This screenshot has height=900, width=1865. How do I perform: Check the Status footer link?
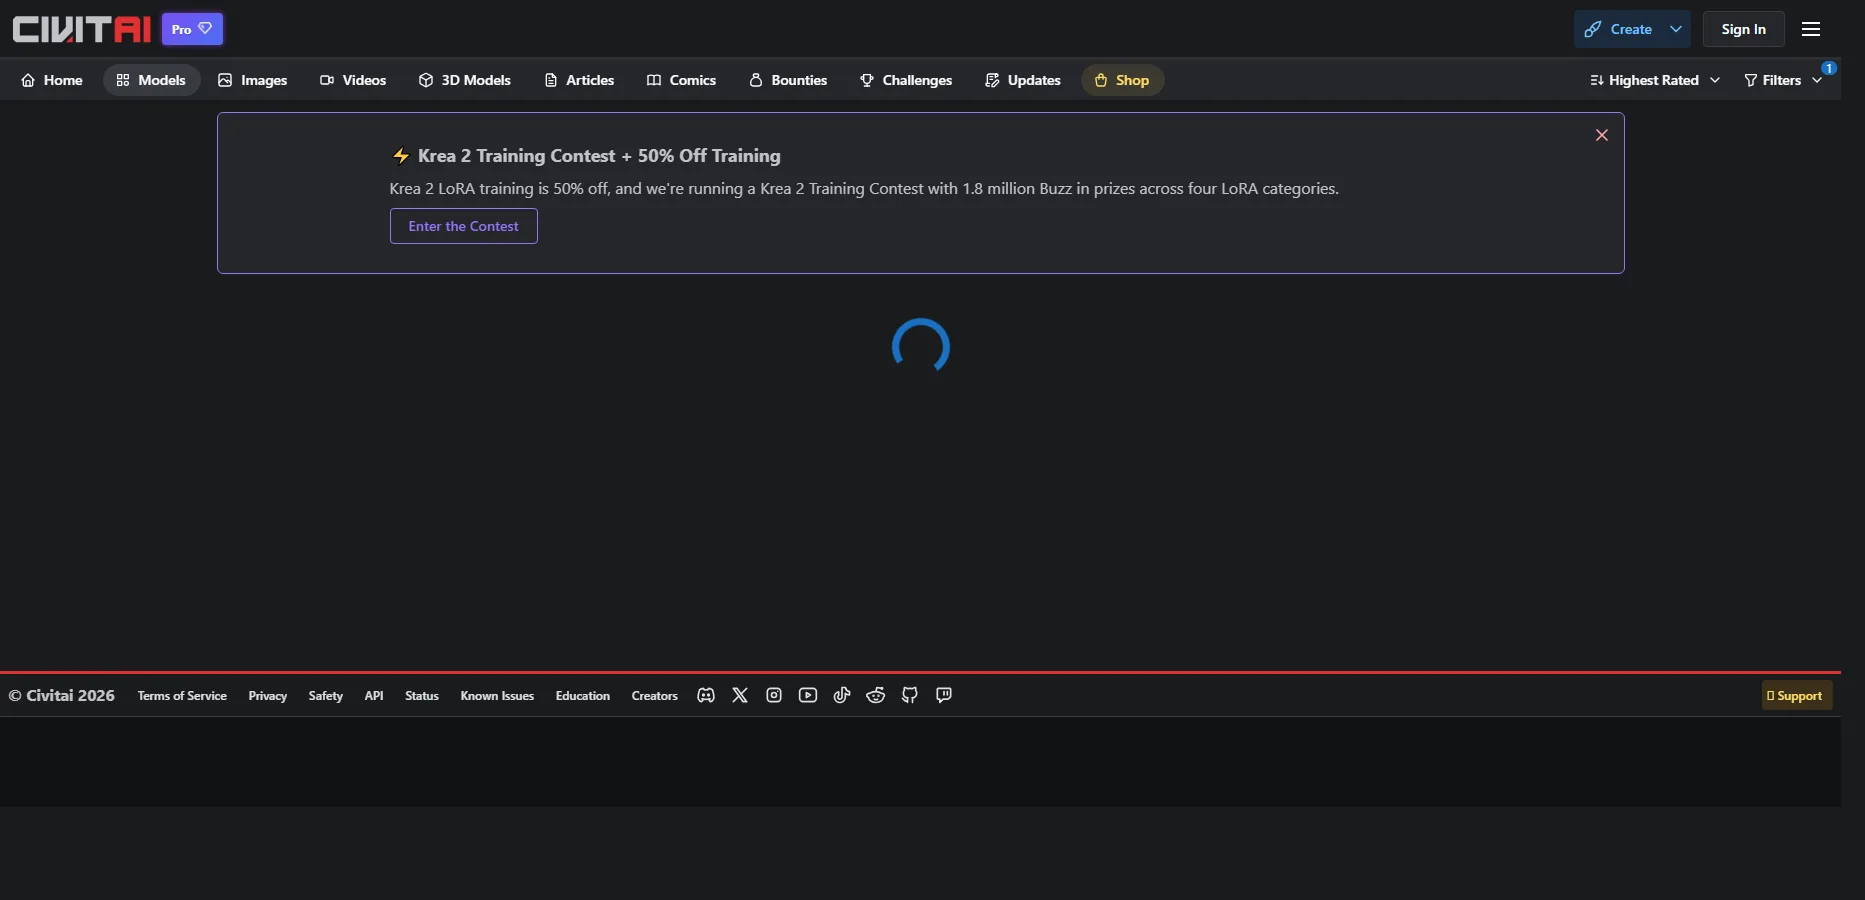422,696
